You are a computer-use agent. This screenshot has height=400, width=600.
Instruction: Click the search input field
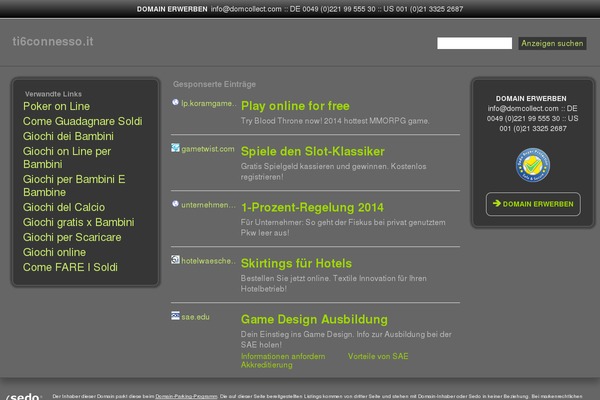coord(474,43)
